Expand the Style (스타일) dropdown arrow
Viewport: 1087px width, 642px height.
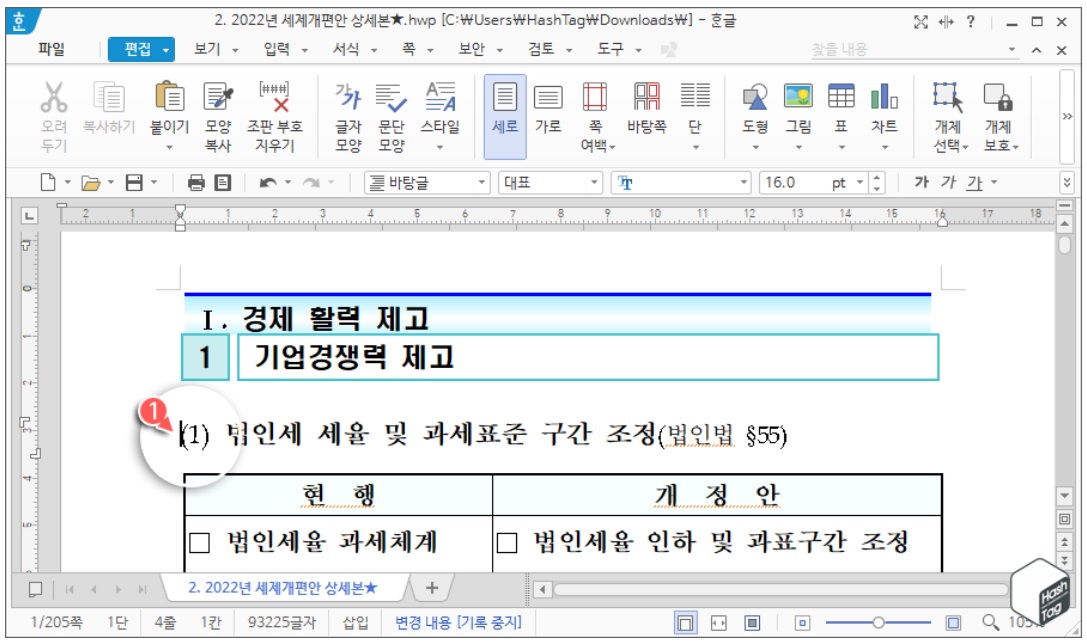click(x=440, y=147)
